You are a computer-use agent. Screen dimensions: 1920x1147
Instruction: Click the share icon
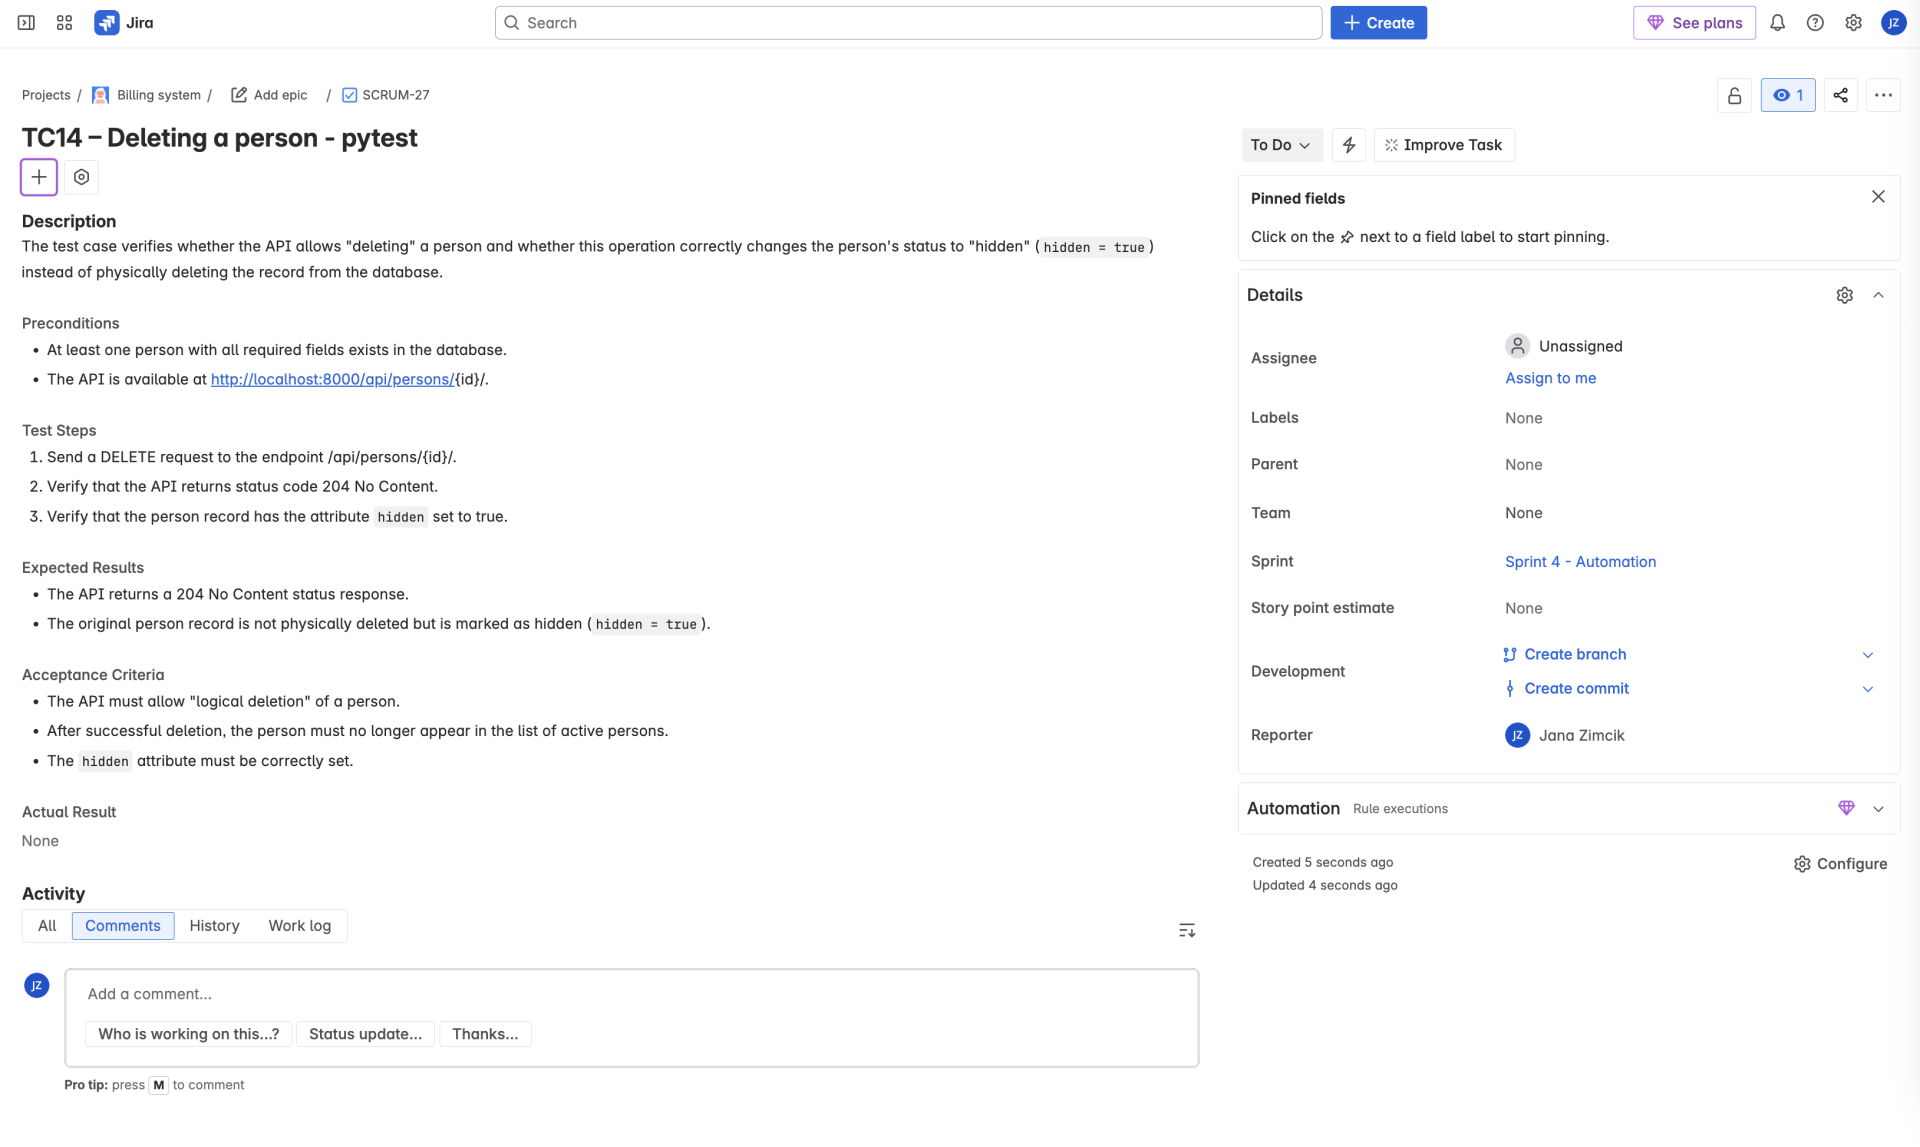pyautogui.click(x=1841, y=95)
